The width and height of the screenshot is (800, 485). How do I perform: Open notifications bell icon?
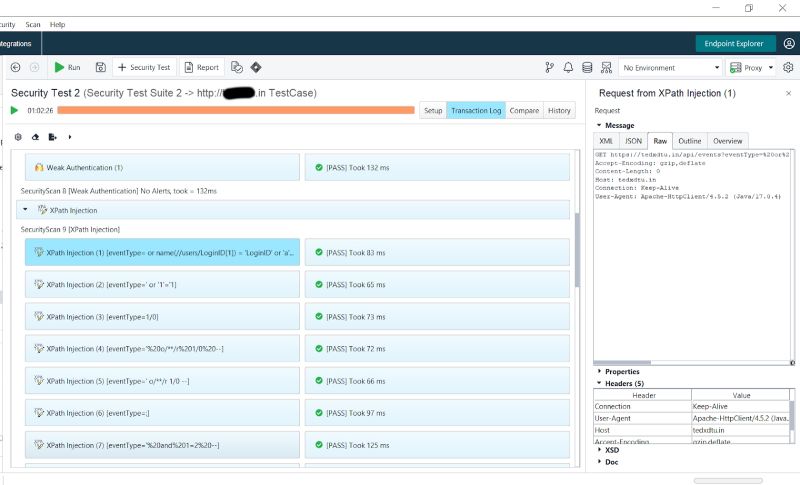[568, 67]
